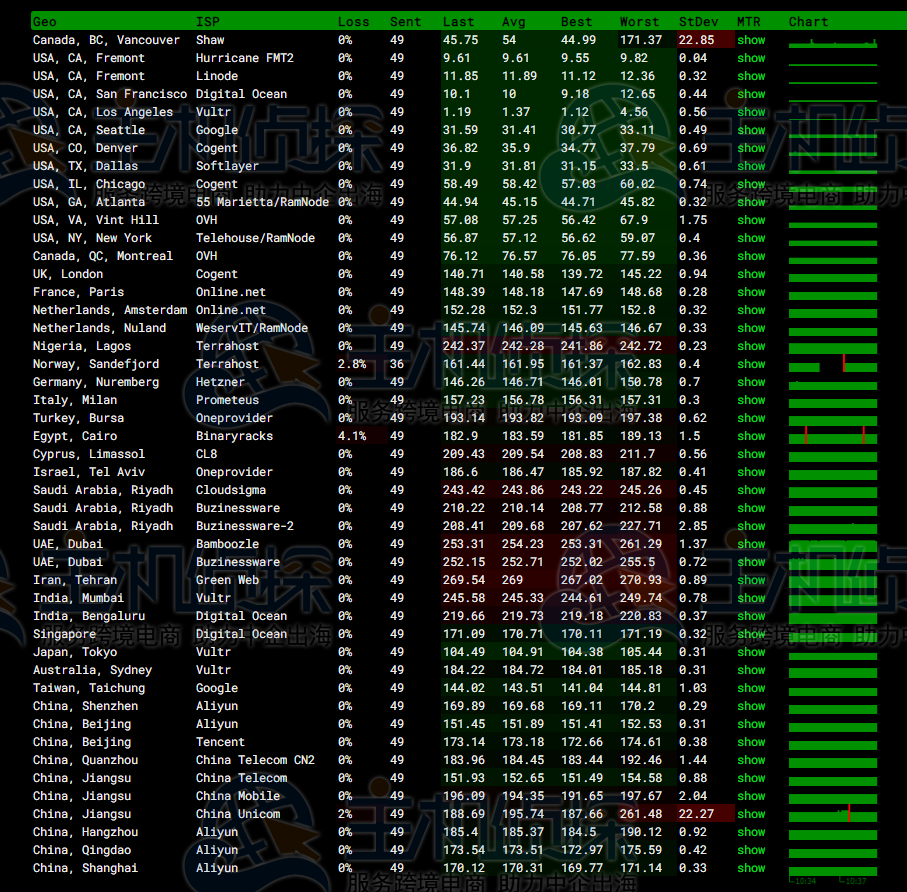Screen dimensions: 907x892
Task: Select the Avg column header
Action: (x=513, y=21)
